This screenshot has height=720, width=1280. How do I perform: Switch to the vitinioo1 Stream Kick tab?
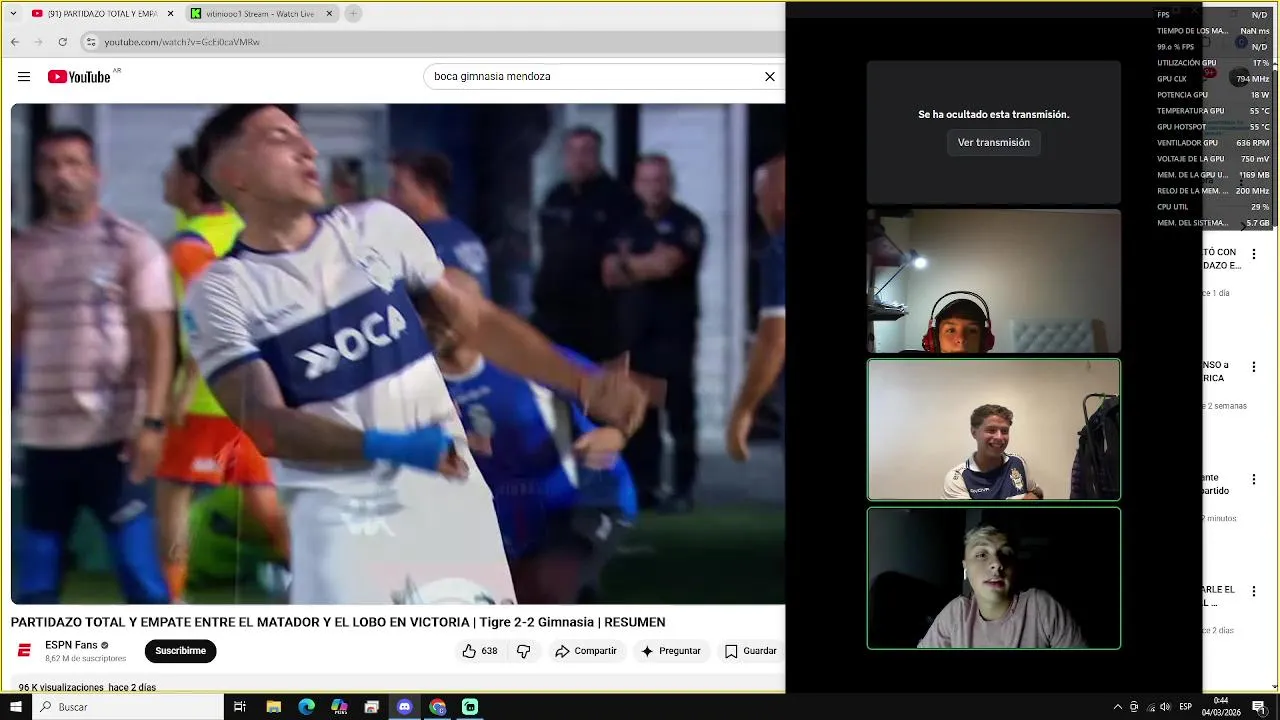[x=260, y=14]
